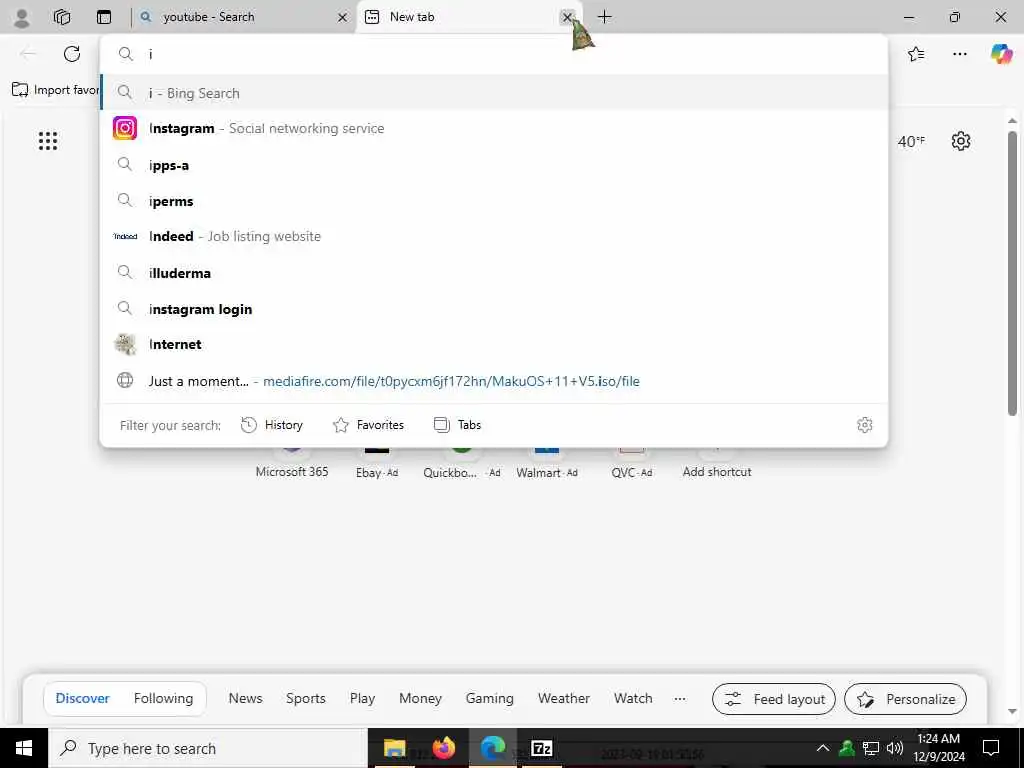
Task: Open the Windows Start button
Action: [24, 748]
